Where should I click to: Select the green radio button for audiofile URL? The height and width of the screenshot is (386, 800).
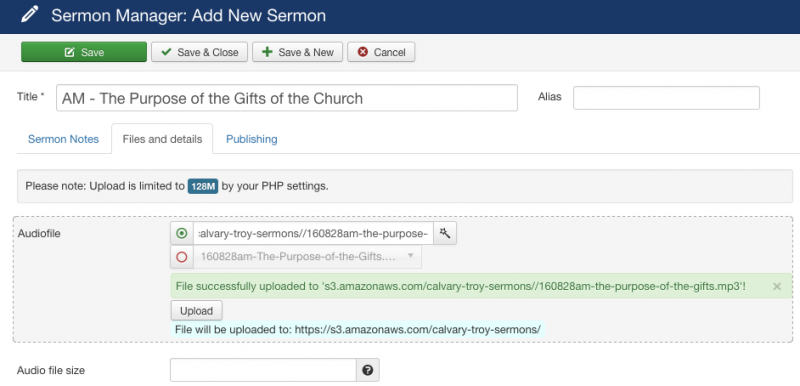(x=182, y=234)
